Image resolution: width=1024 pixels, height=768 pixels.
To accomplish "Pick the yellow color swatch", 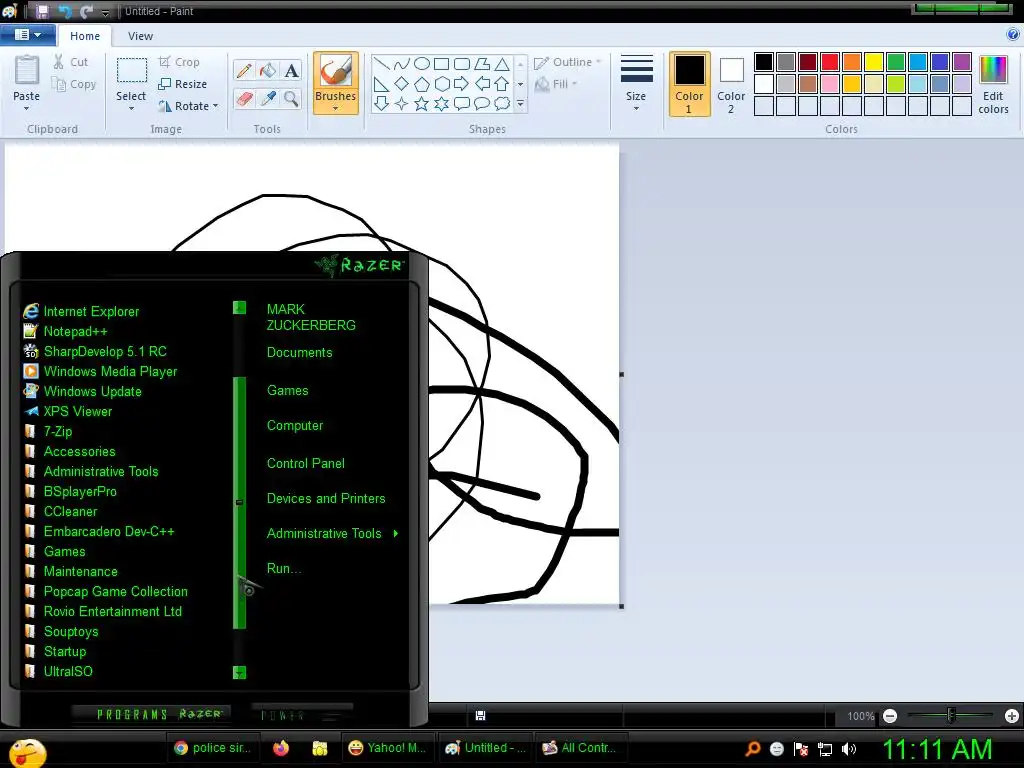I will (874, 62).
